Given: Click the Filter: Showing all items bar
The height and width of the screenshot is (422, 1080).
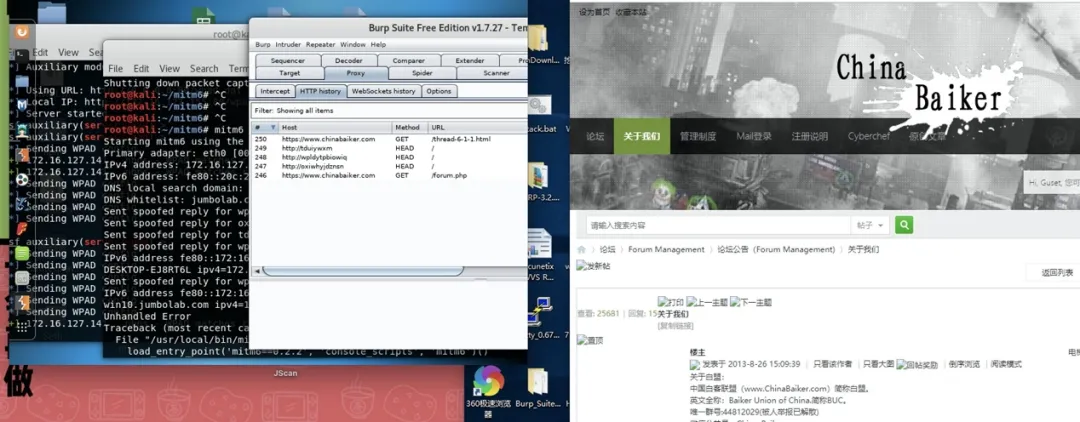Looking at the screenshot, I should click(390, 110).
